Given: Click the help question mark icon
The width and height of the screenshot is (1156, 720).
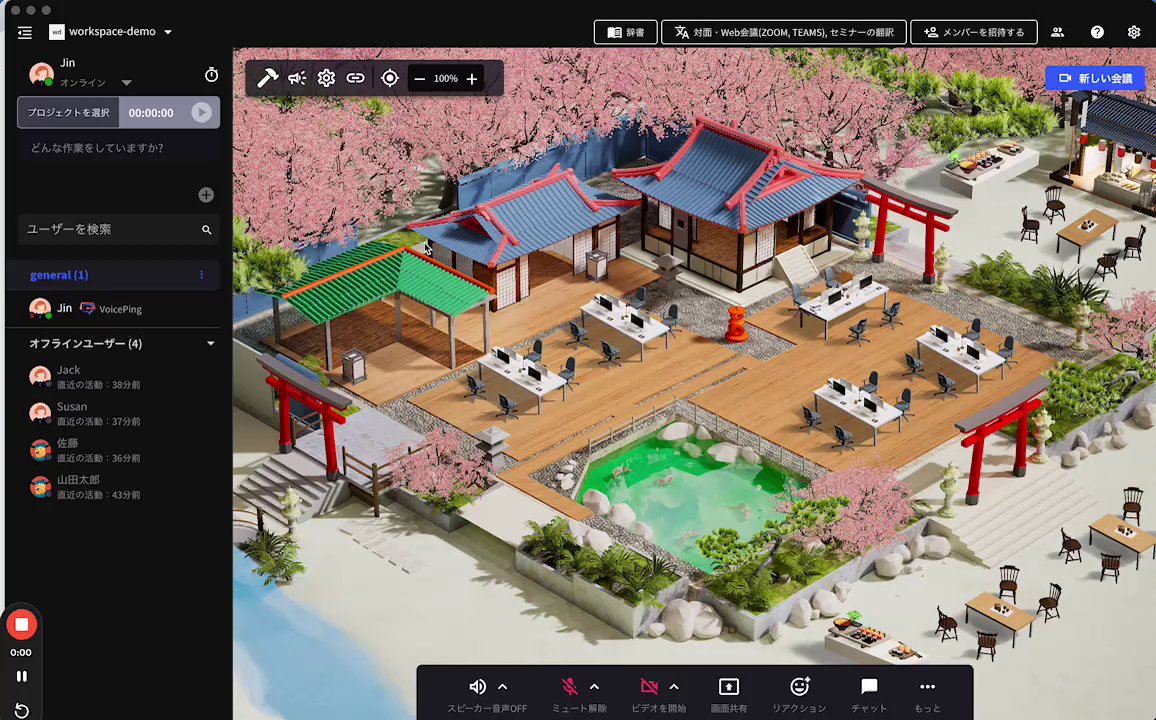Looking at the screenshot, I should [1097, 32].
